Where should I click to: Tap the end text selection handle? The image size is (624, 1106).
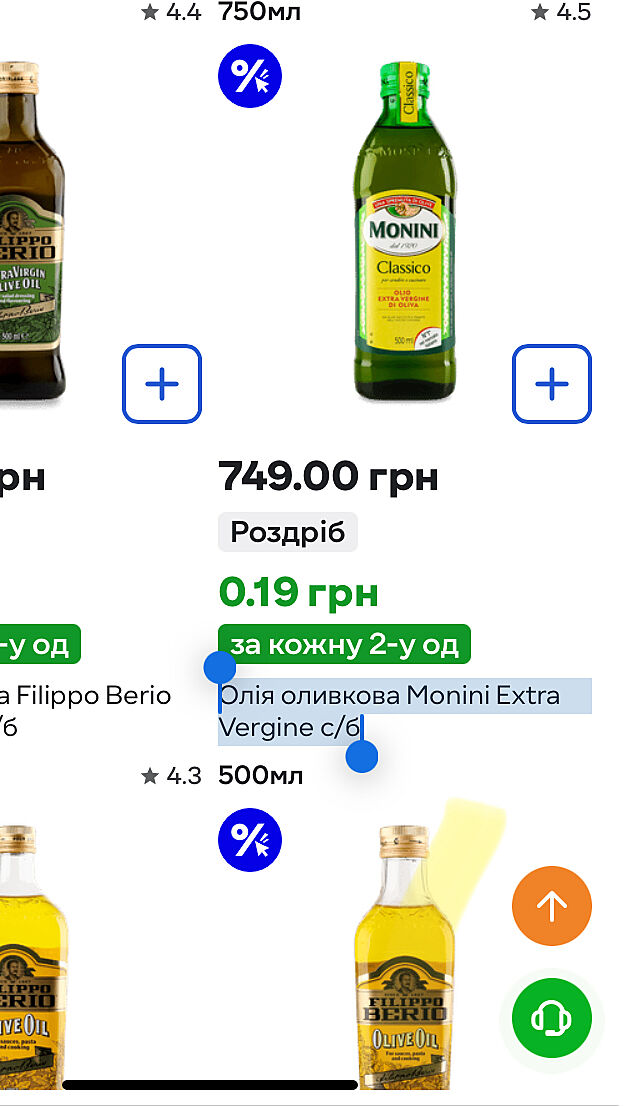coord(362,756)
